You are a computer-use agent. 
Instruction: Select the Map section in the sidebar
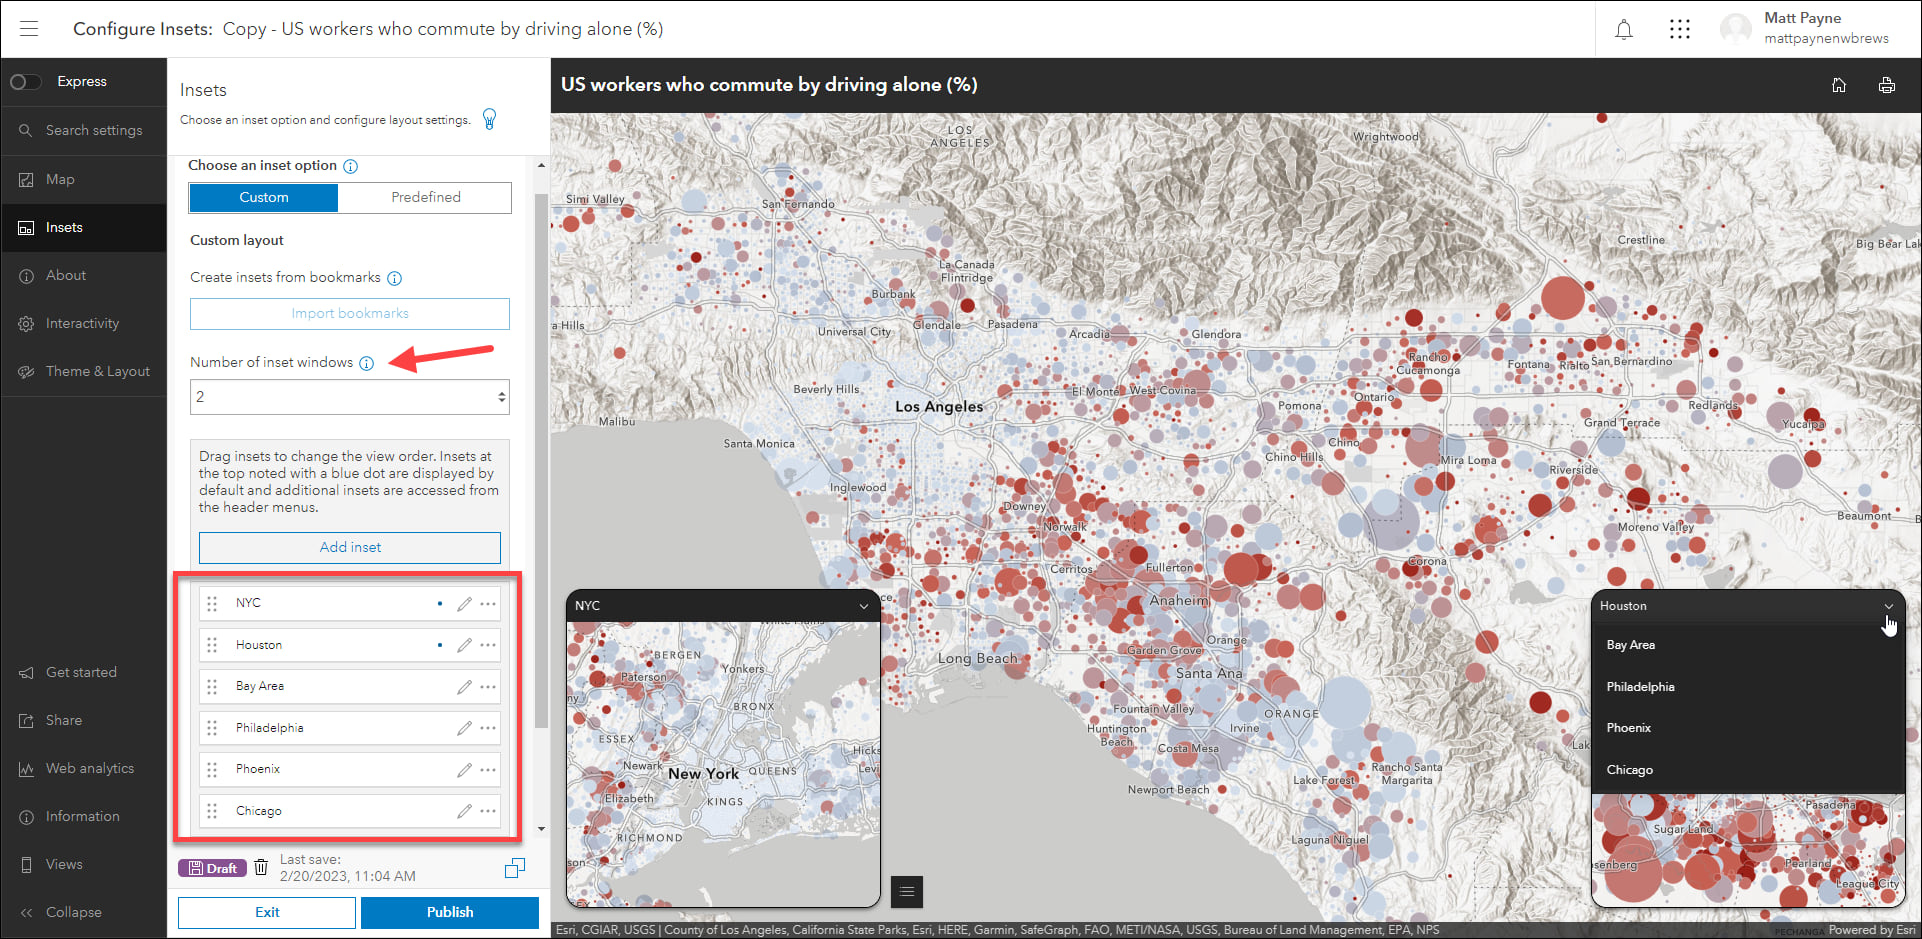tap(60, 179)
